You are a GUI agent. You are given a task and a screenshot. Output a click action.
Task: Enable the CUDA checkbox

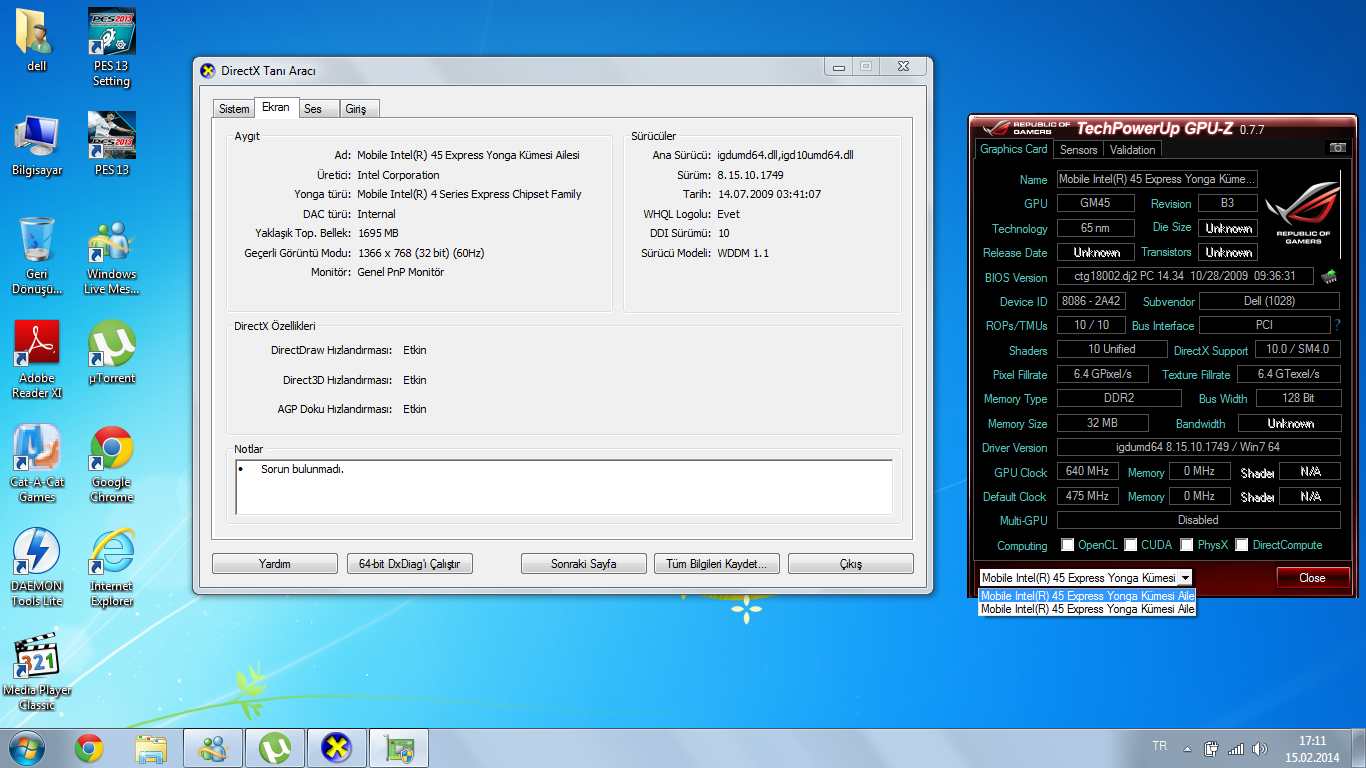coord(1131,545)
